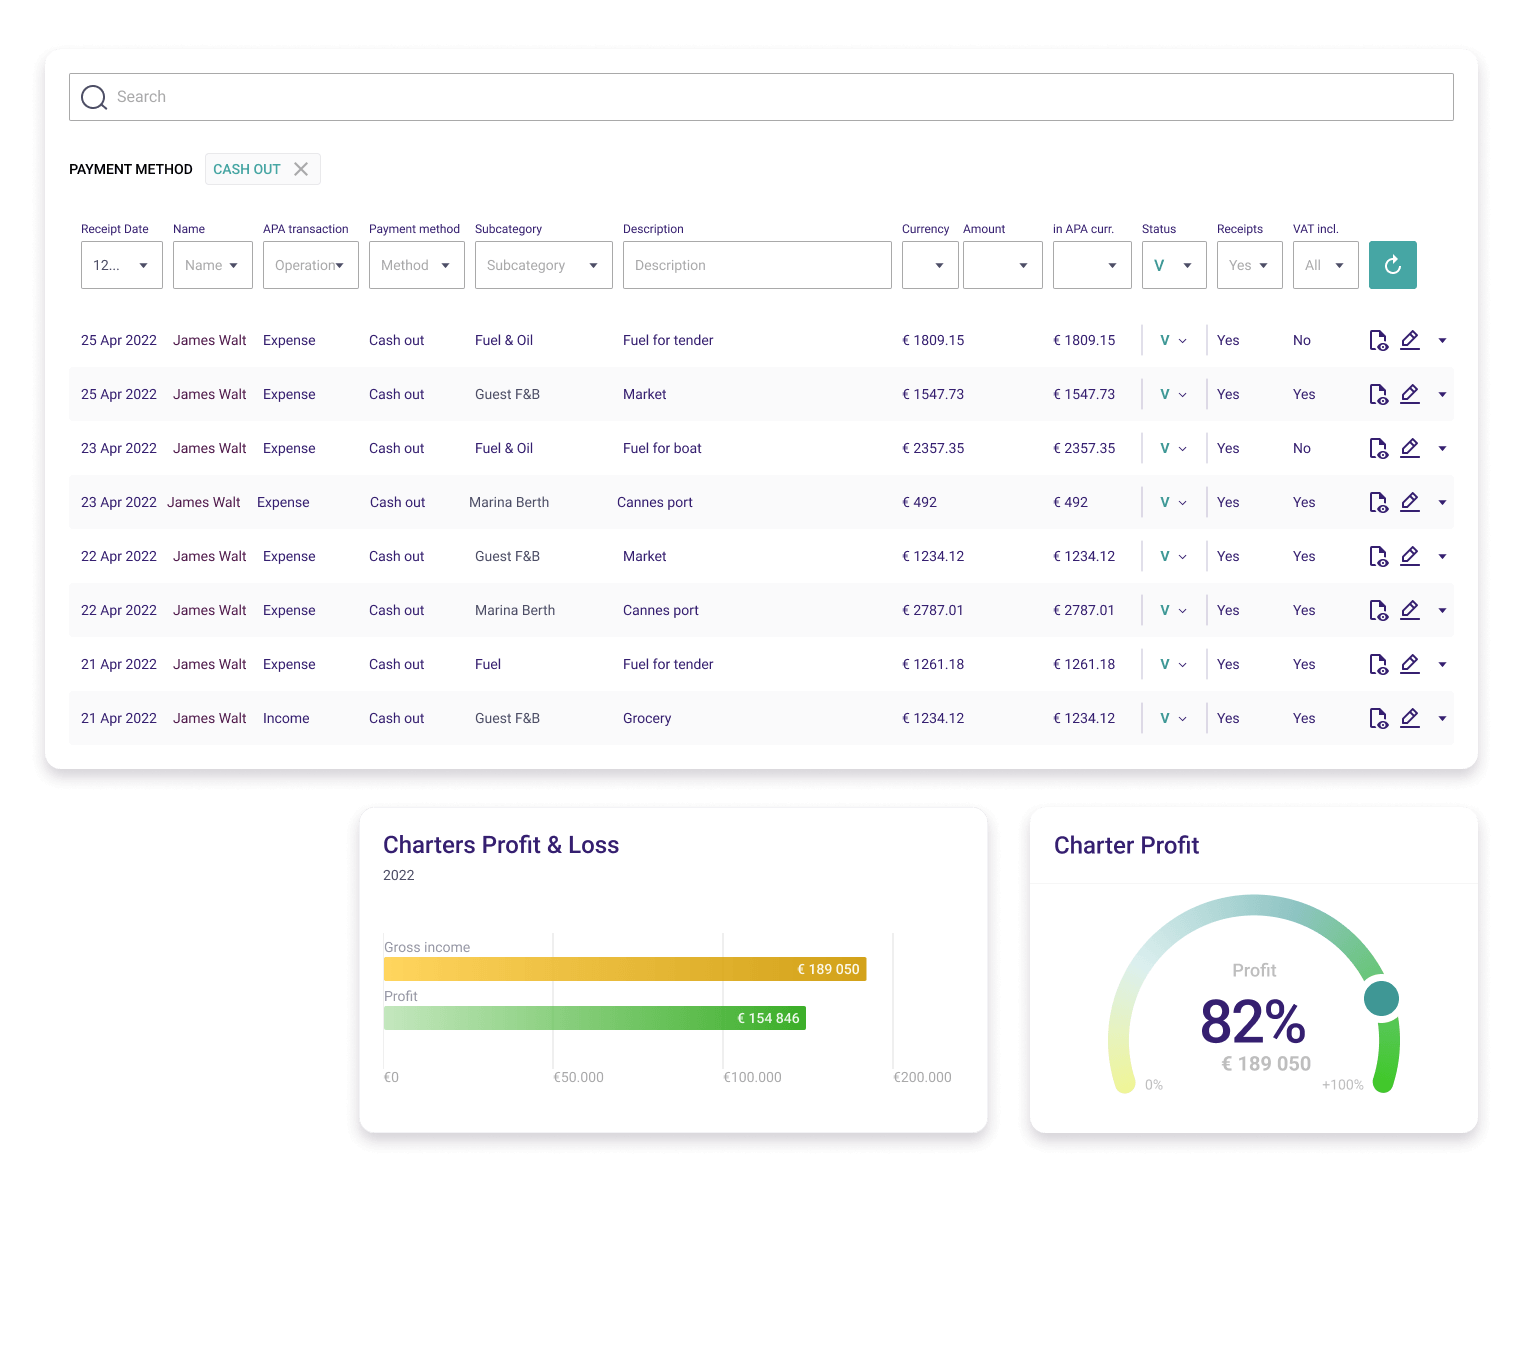The height and width of the screenshot is (1365, 1523).
Task: Click the Gross income € 189 050 bar
Action: [624, 969]
